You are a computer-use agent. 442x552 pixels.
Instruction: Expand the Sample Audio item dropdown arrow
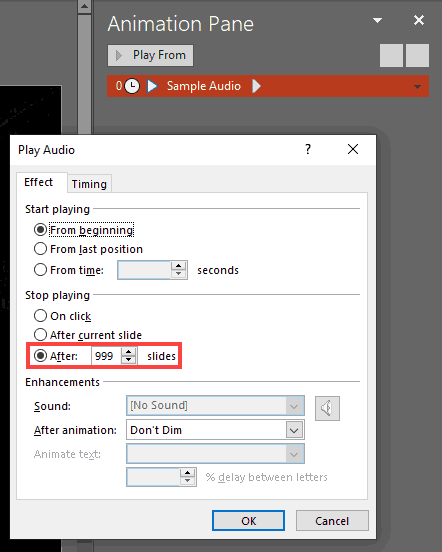click(417, 86)
